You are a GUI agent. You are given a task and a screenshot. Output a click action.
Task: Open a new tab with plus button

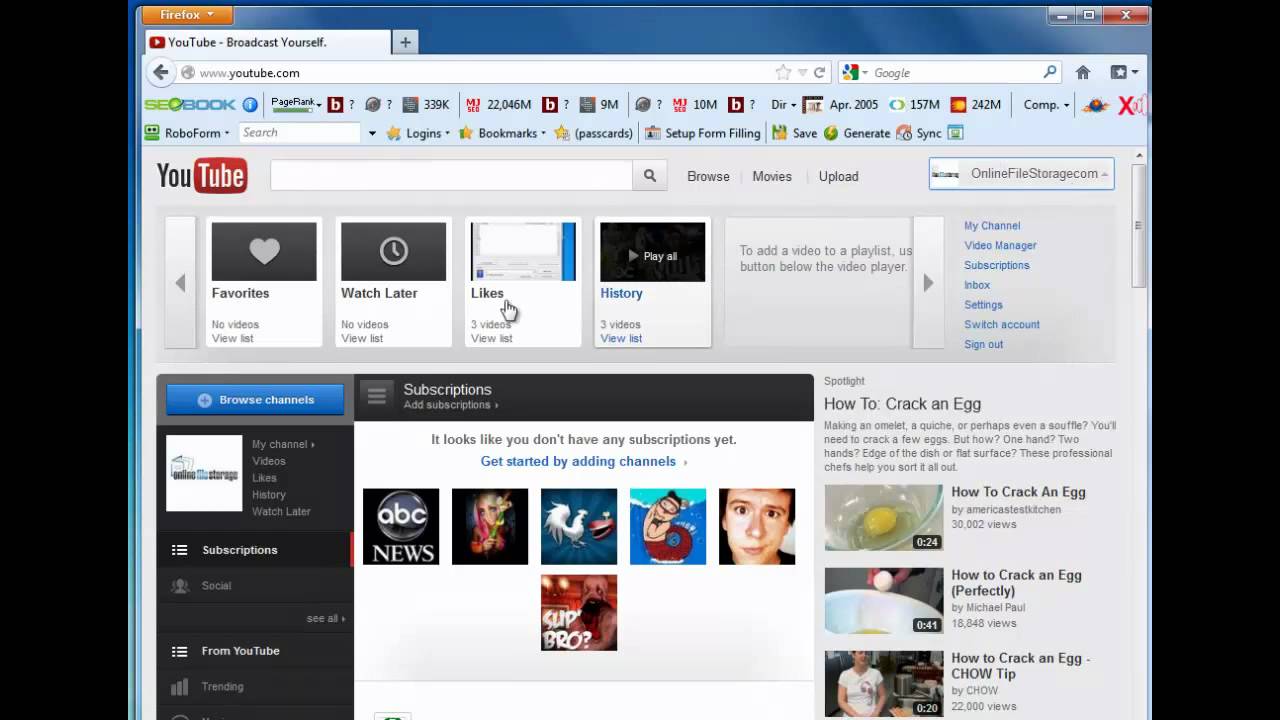(405, 42)
